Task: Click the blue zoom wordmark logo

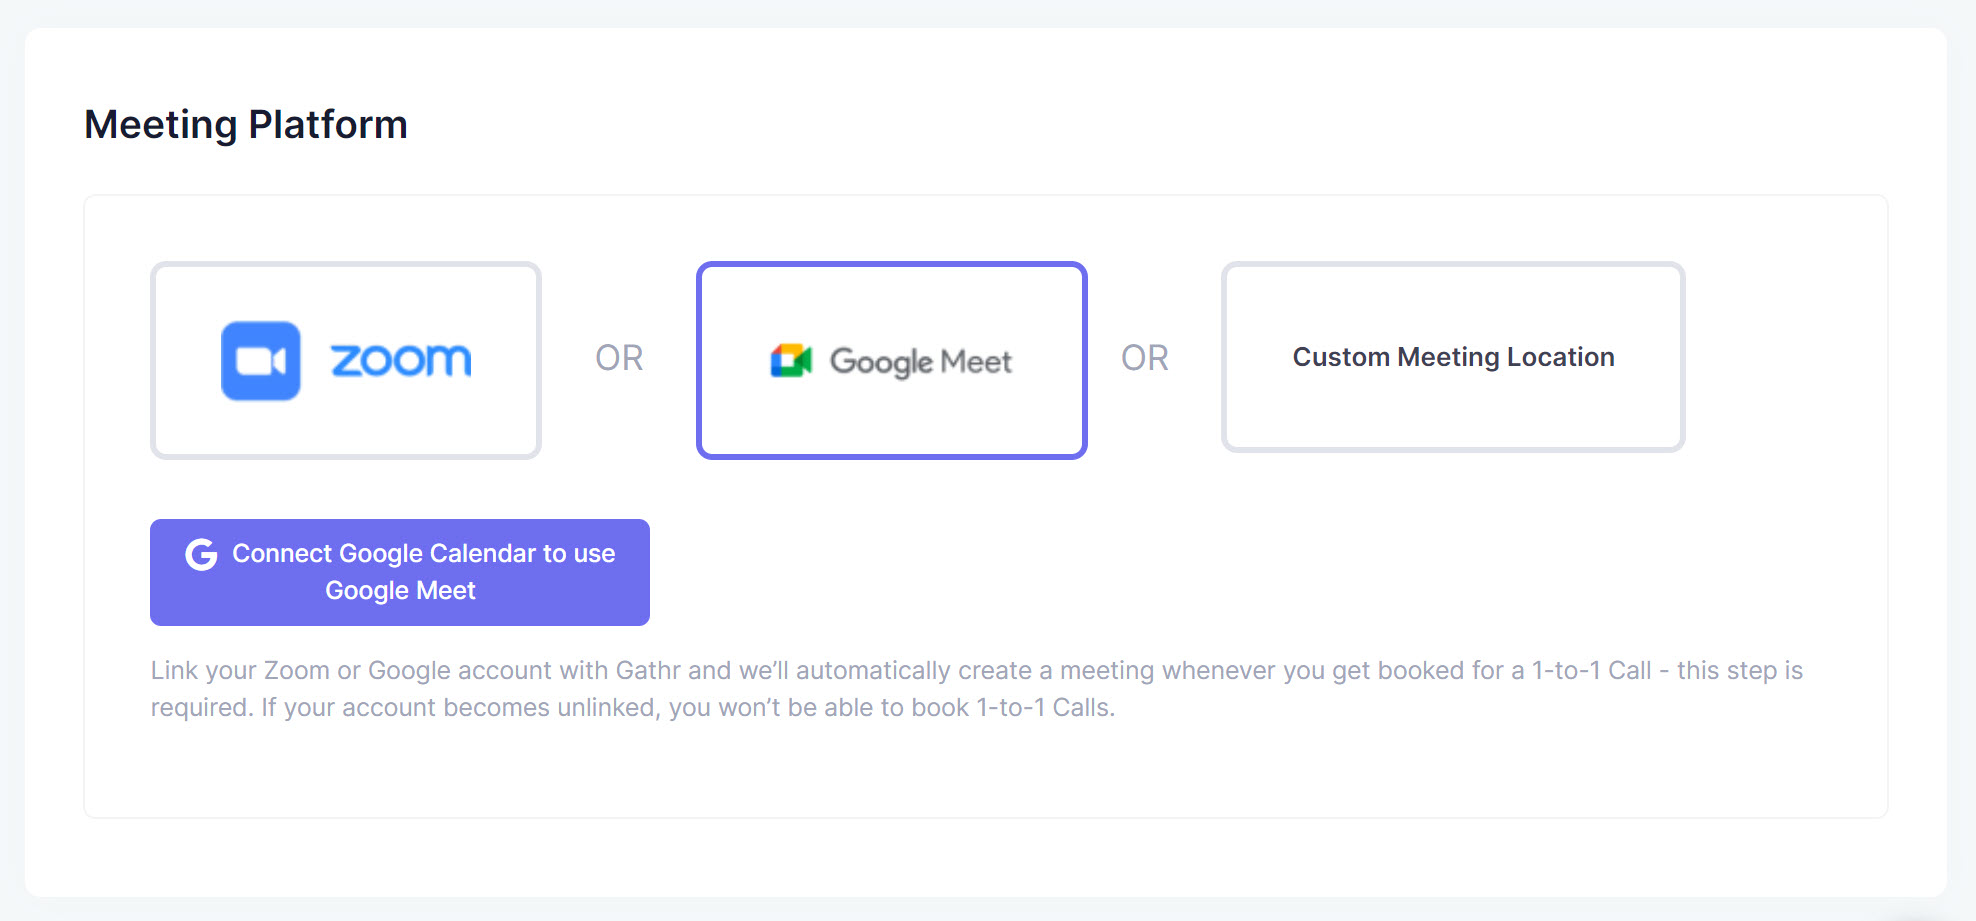Action: coord(400,360)
